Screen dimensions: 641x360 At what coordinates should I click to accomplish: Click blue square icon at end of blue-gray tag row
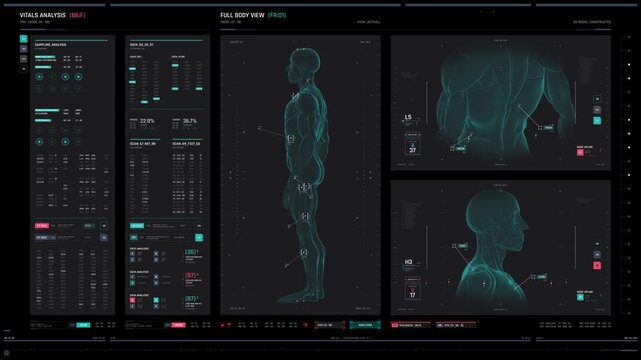point(104,237)
